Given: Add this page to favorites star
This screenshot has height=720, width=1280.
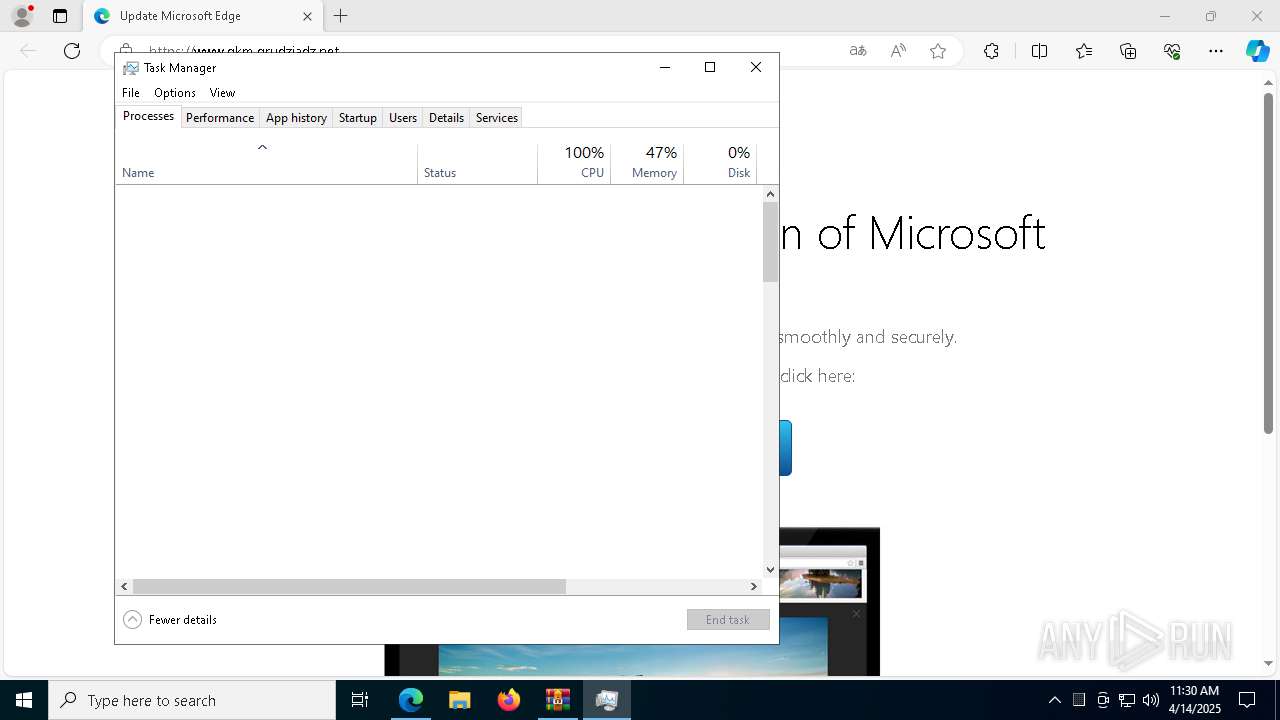Looking at the screenshot, I should coord(938,51).
